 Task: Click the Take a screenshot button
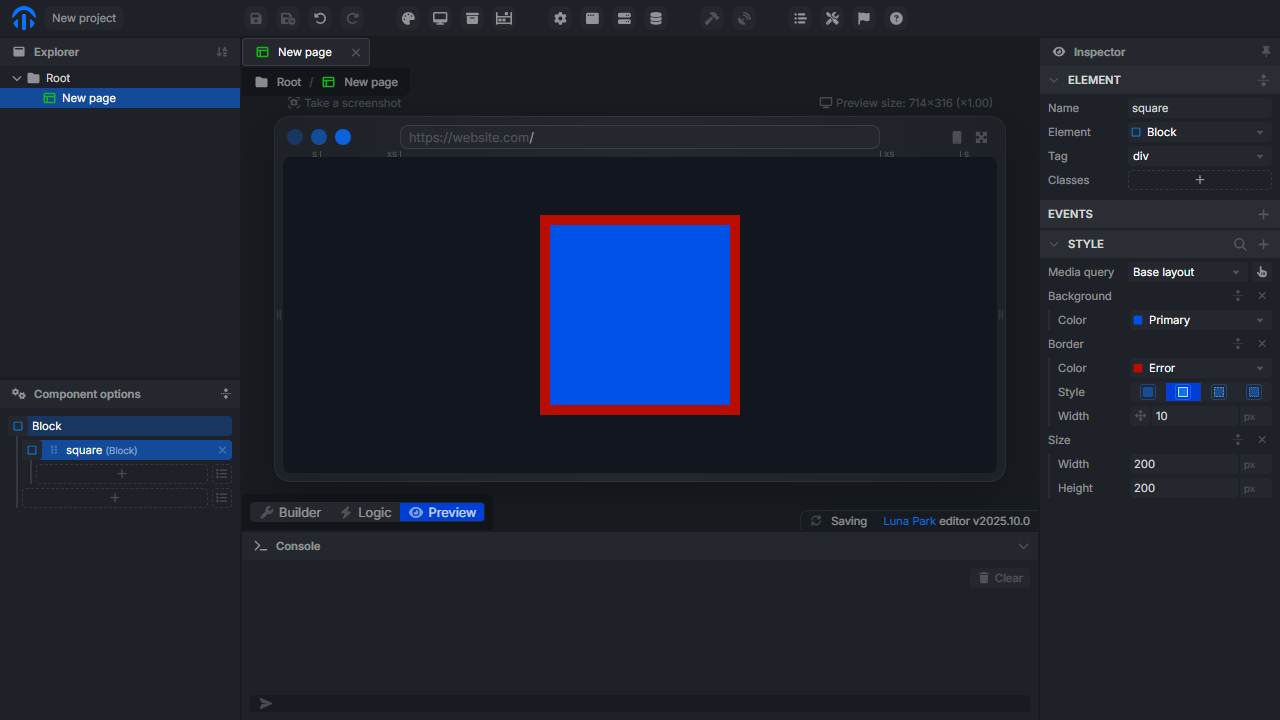344,103
